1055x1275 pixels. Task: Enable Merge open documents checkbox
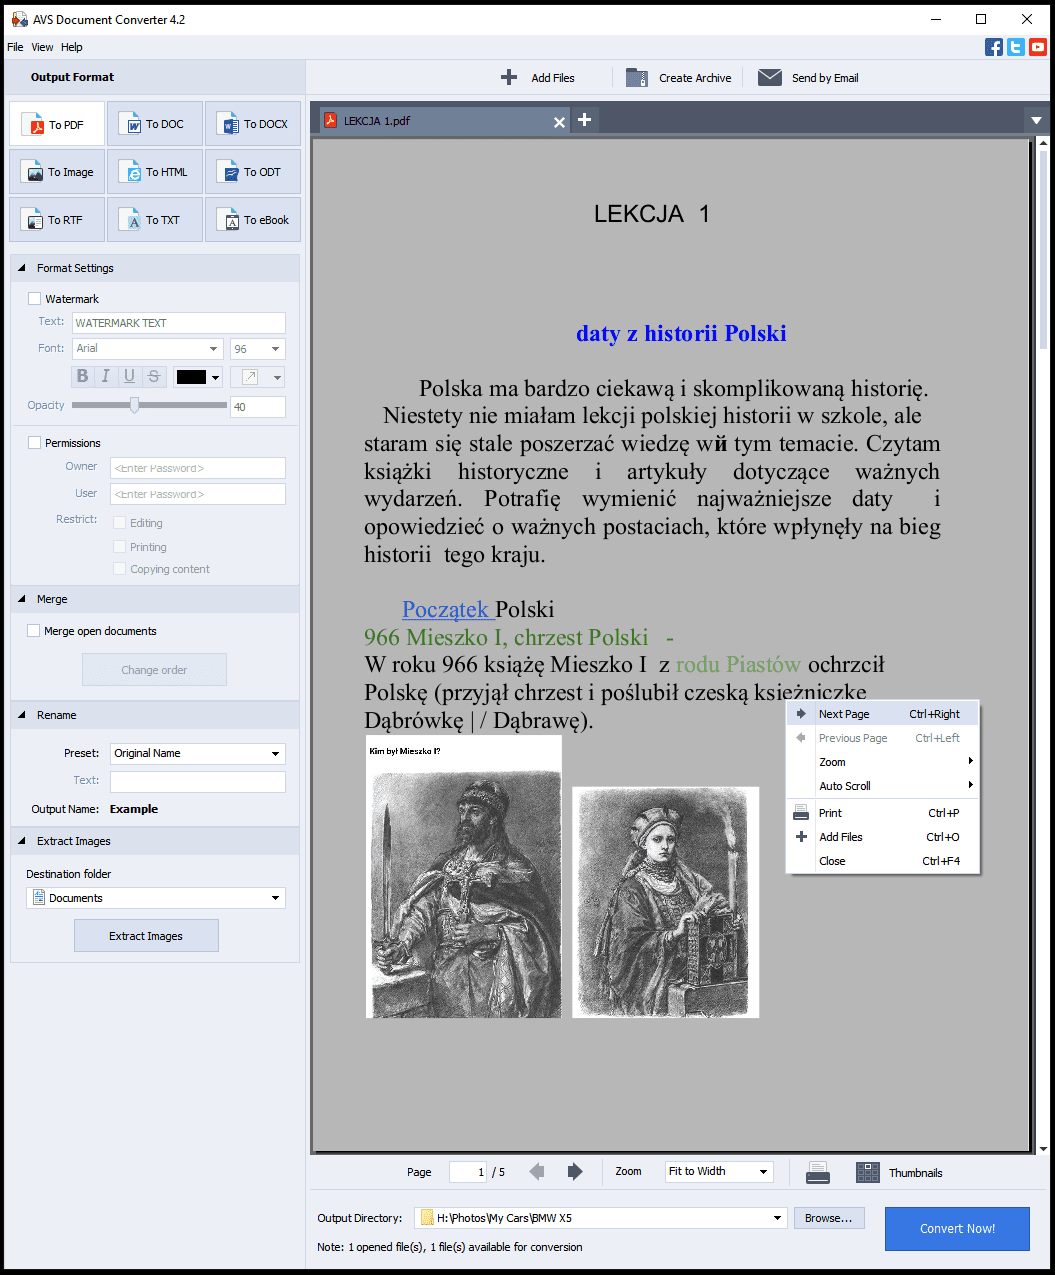tap(34, 630)
